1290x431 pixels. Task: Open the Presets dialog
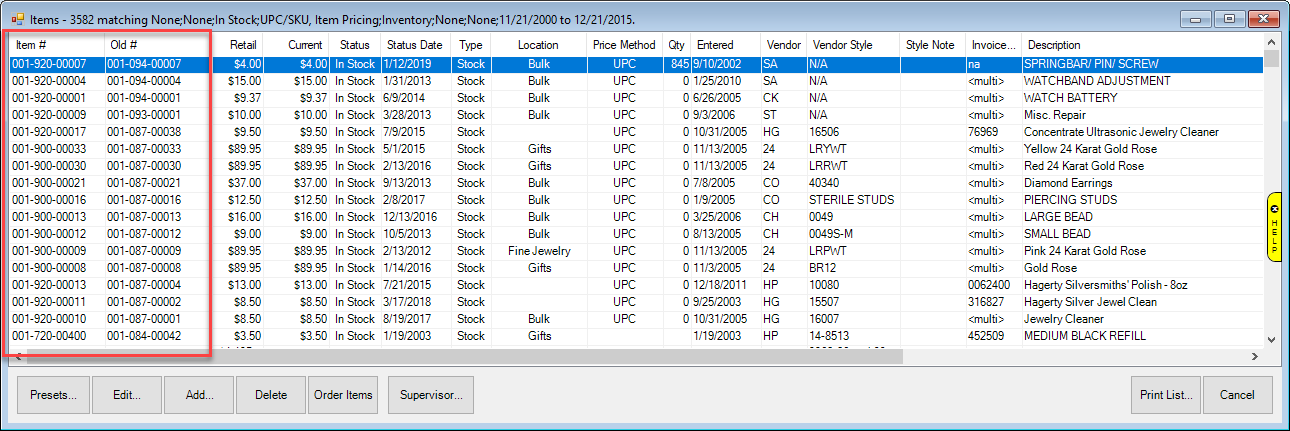click(54, 395)
